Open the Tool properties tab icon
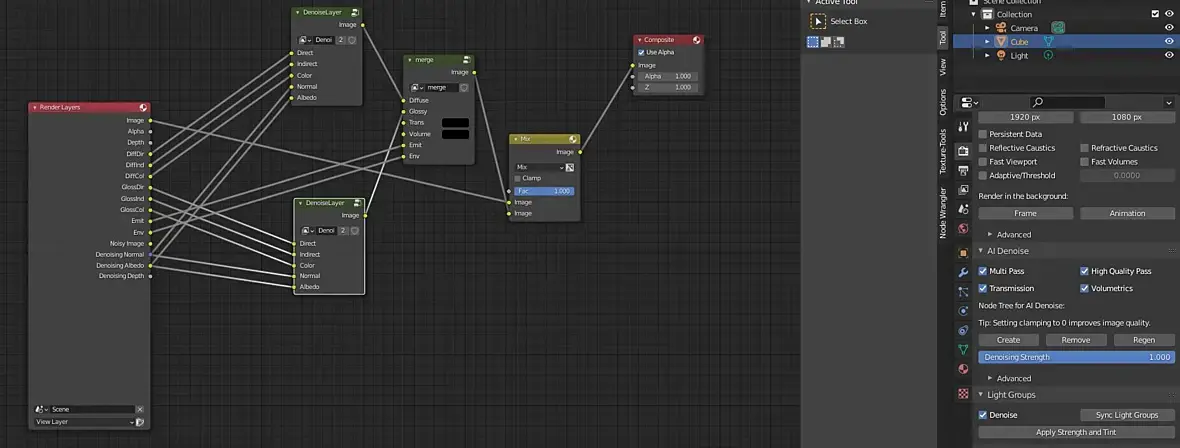The height and width of the screenshot is (448, 1180). (x=963, y=127)
